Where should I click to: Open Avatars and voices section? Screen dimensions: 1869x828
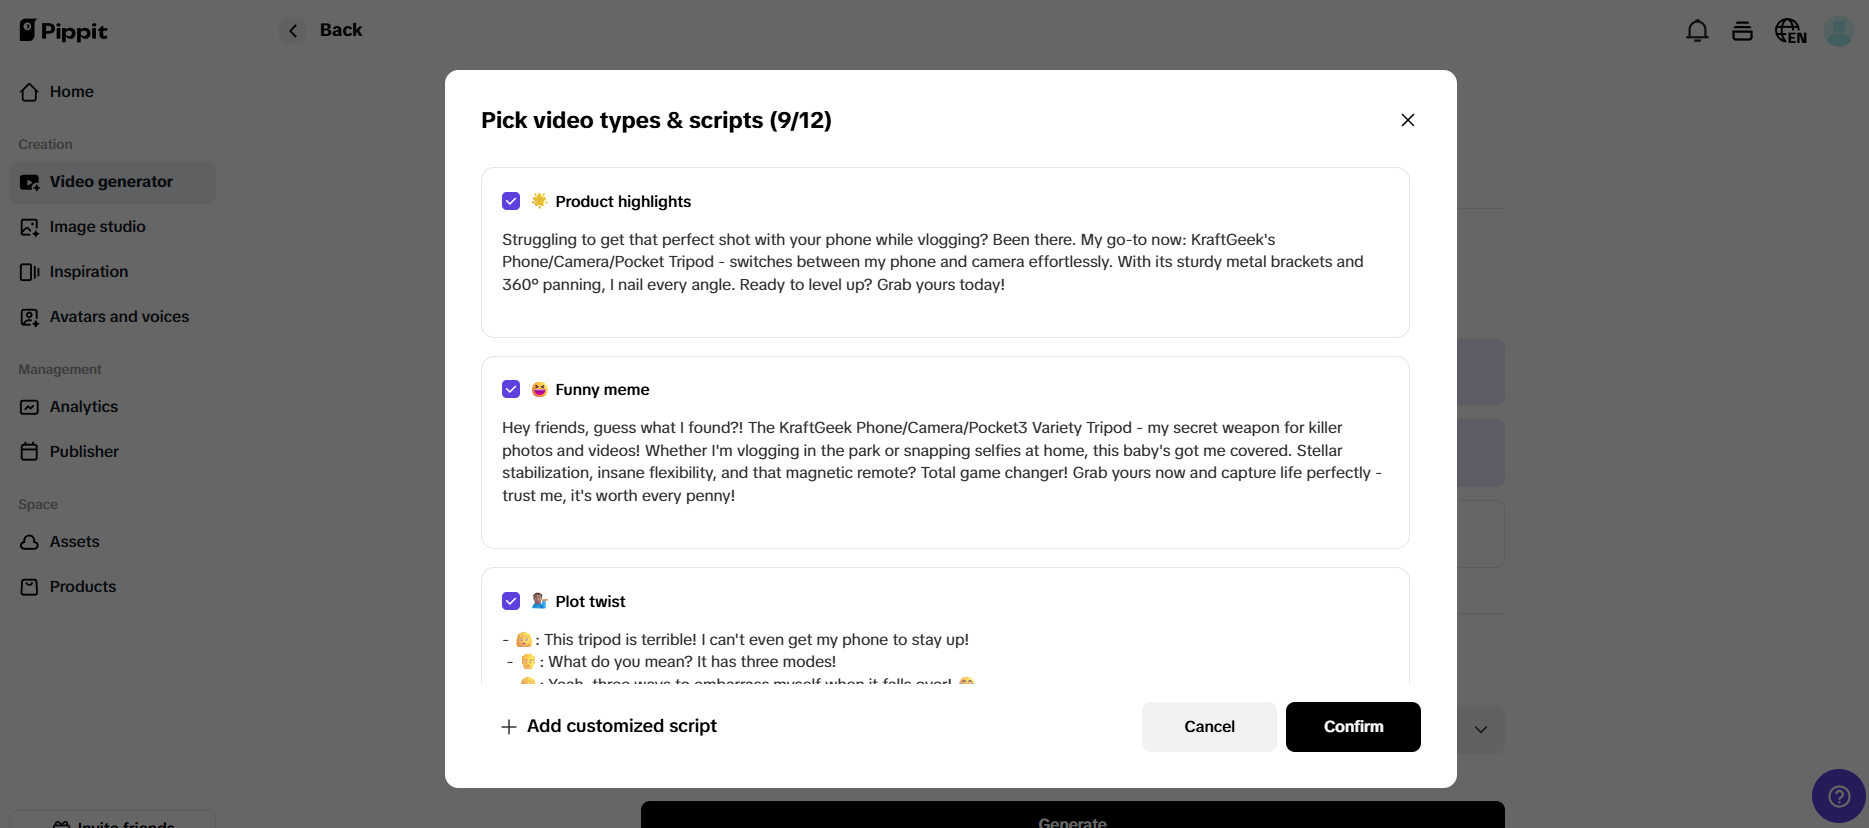tap(119, 317)
